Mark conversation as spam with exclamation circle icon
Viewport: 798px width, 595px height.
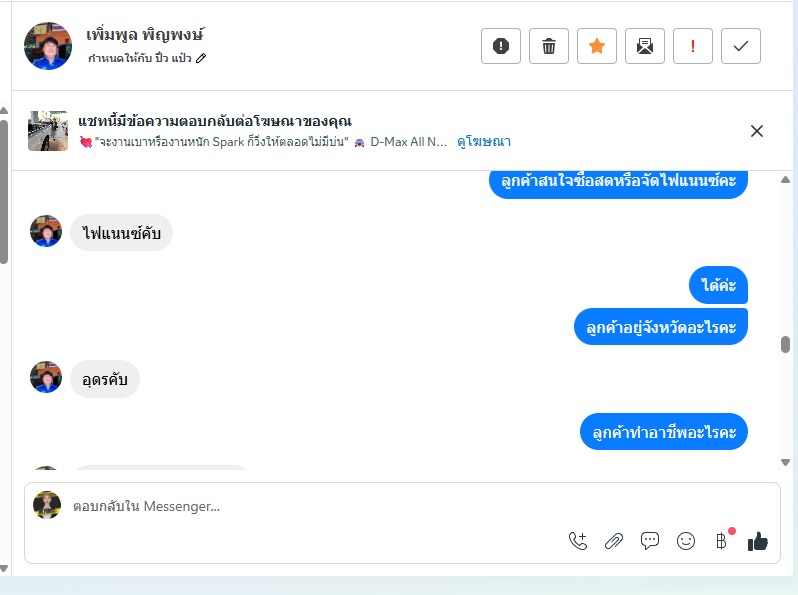pos(501,46)
